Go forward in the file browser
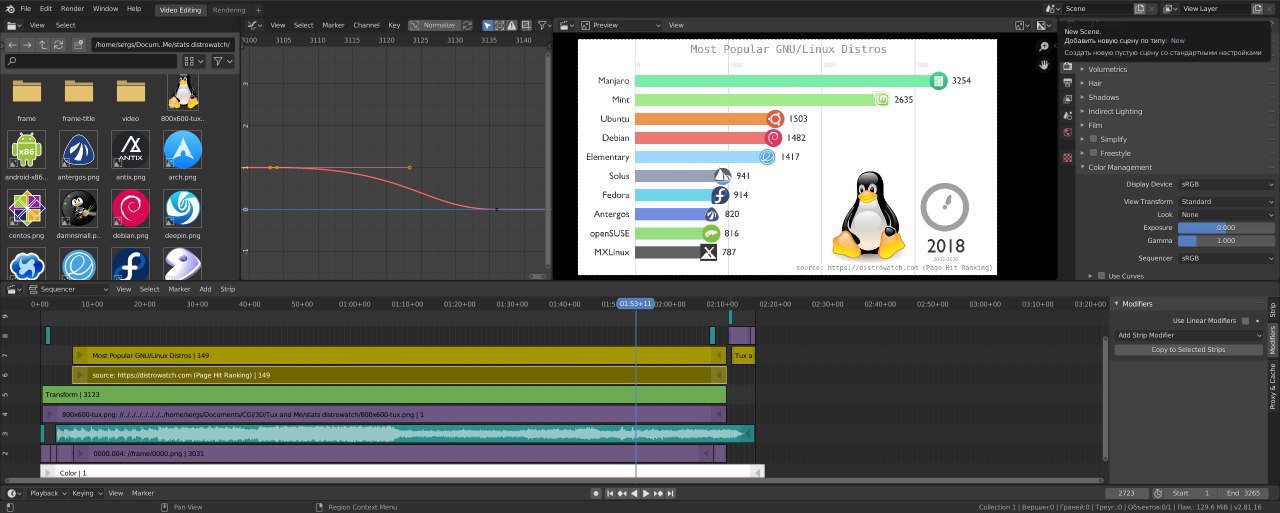The height and width of the screenshot is (513, 1280). click(x=28, y=44)
